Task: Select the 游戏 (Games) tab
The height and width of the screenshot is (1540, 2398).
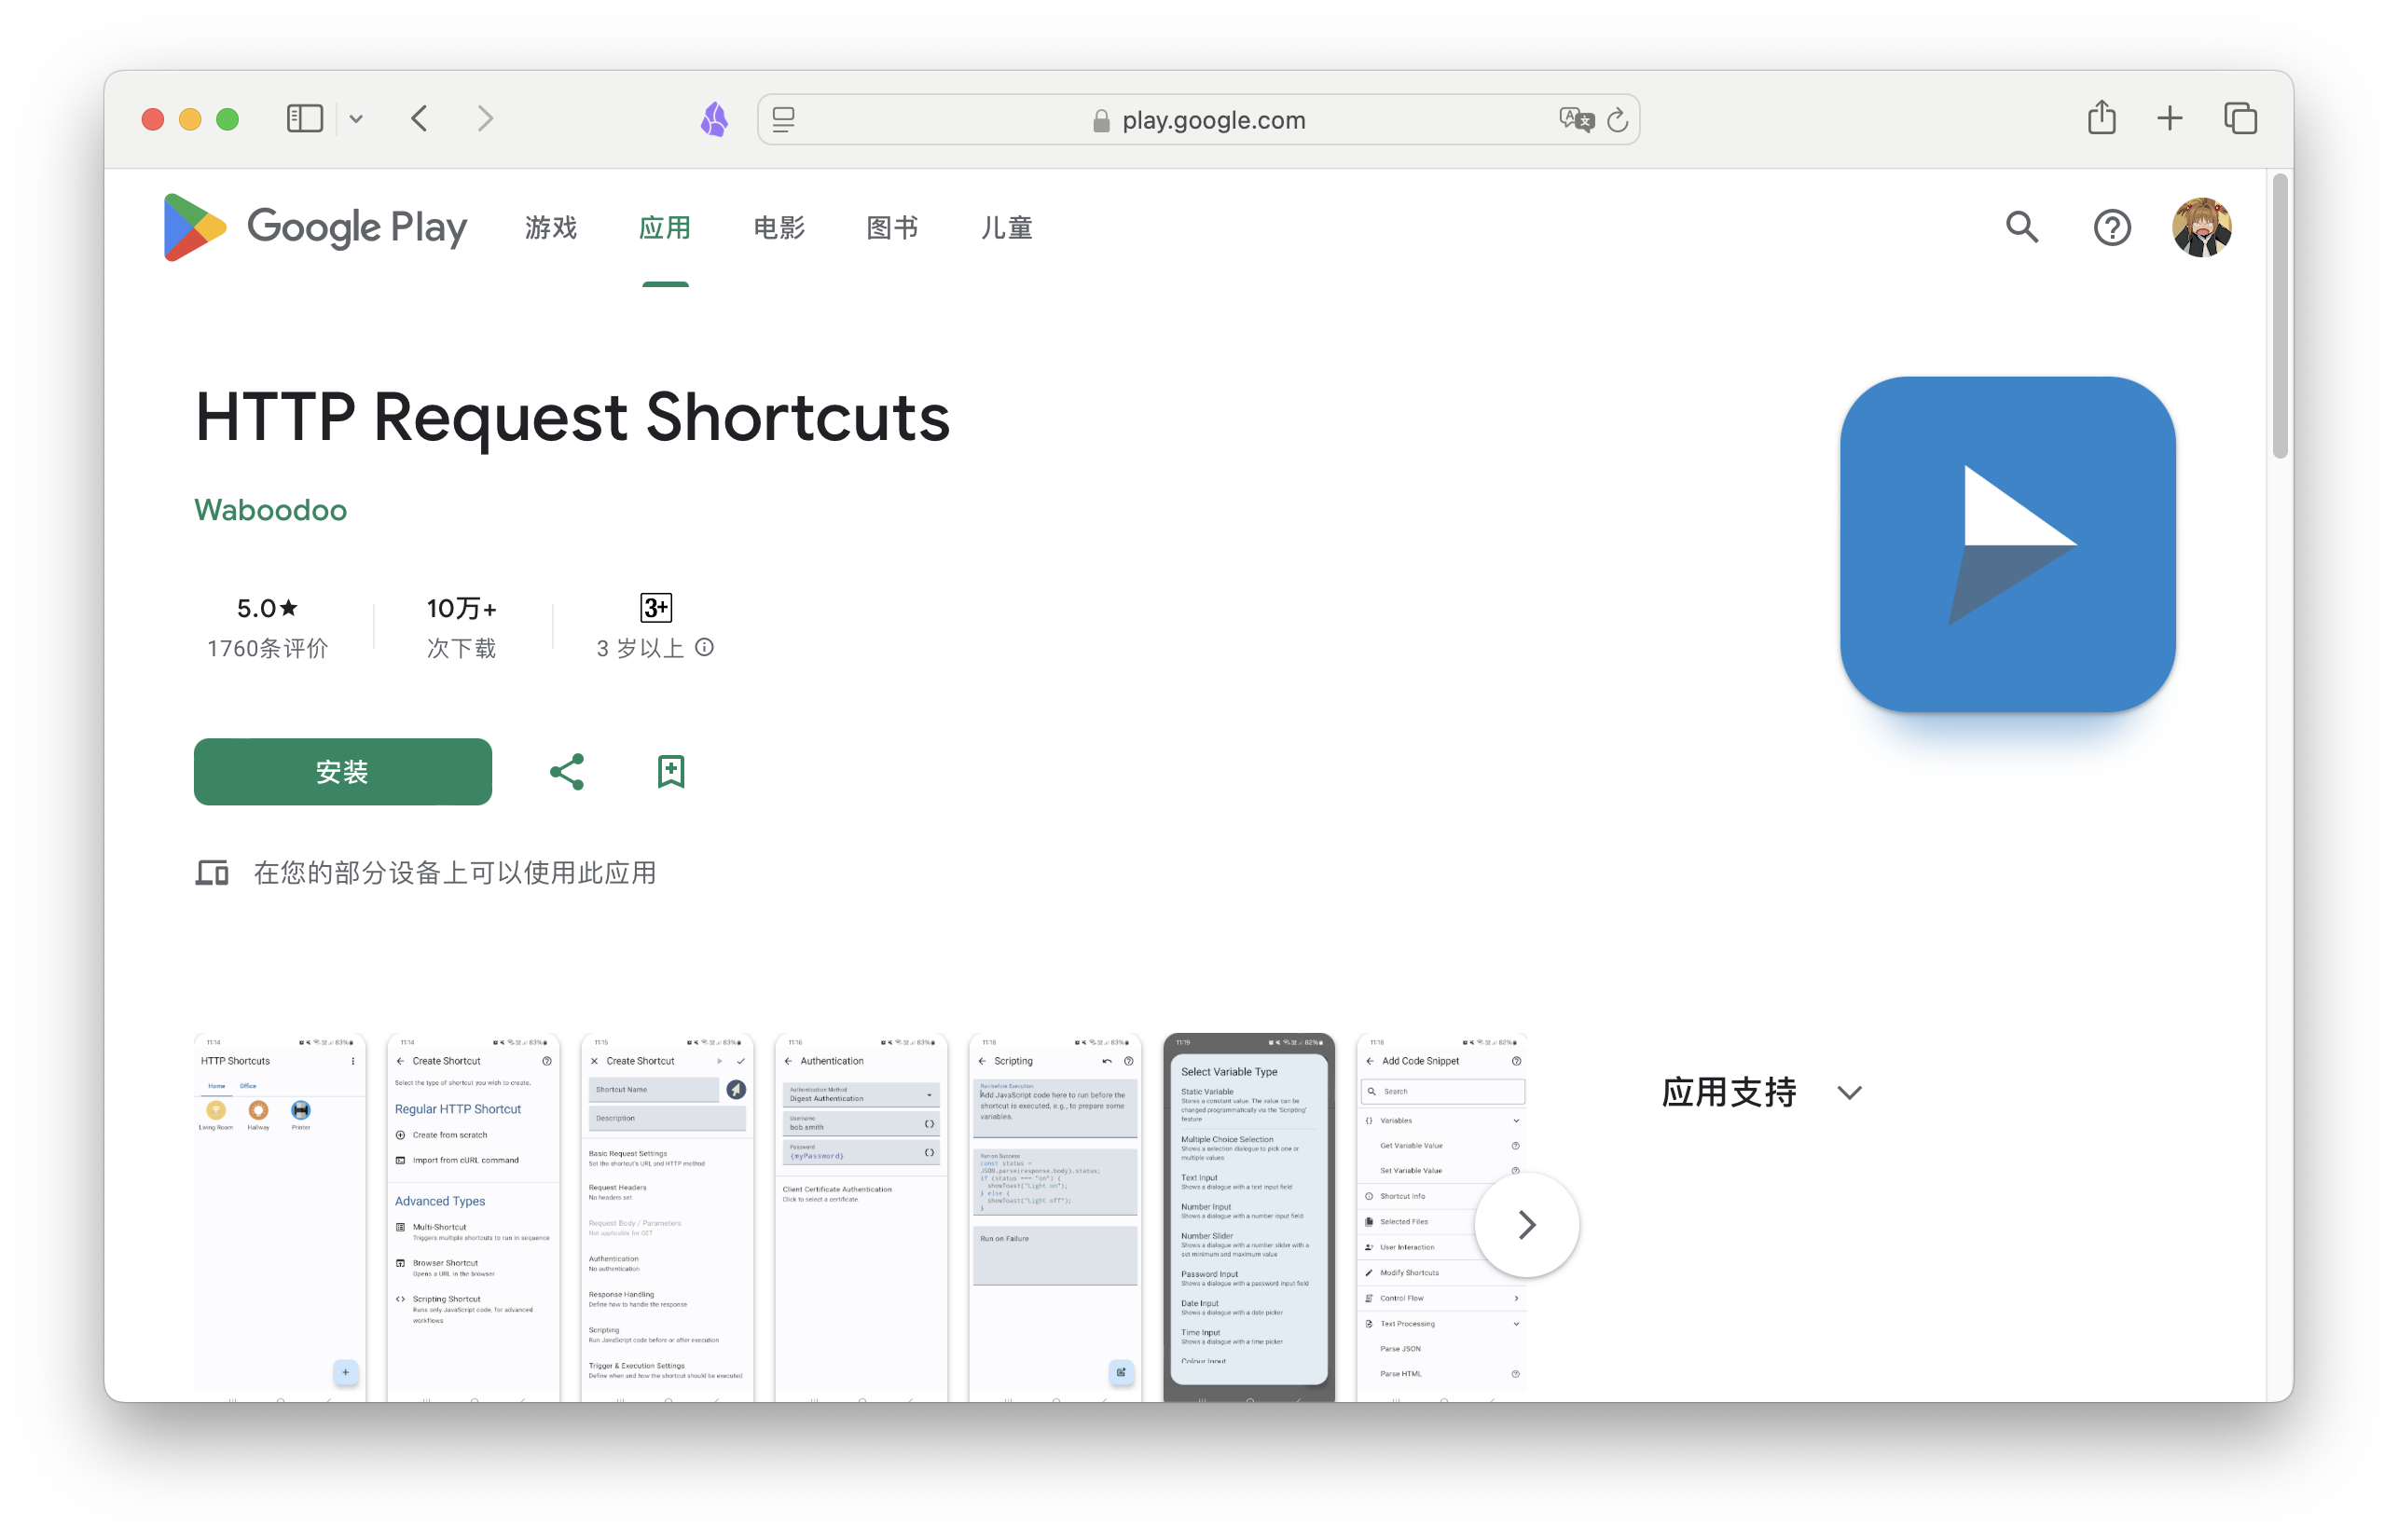Action: 551,227
